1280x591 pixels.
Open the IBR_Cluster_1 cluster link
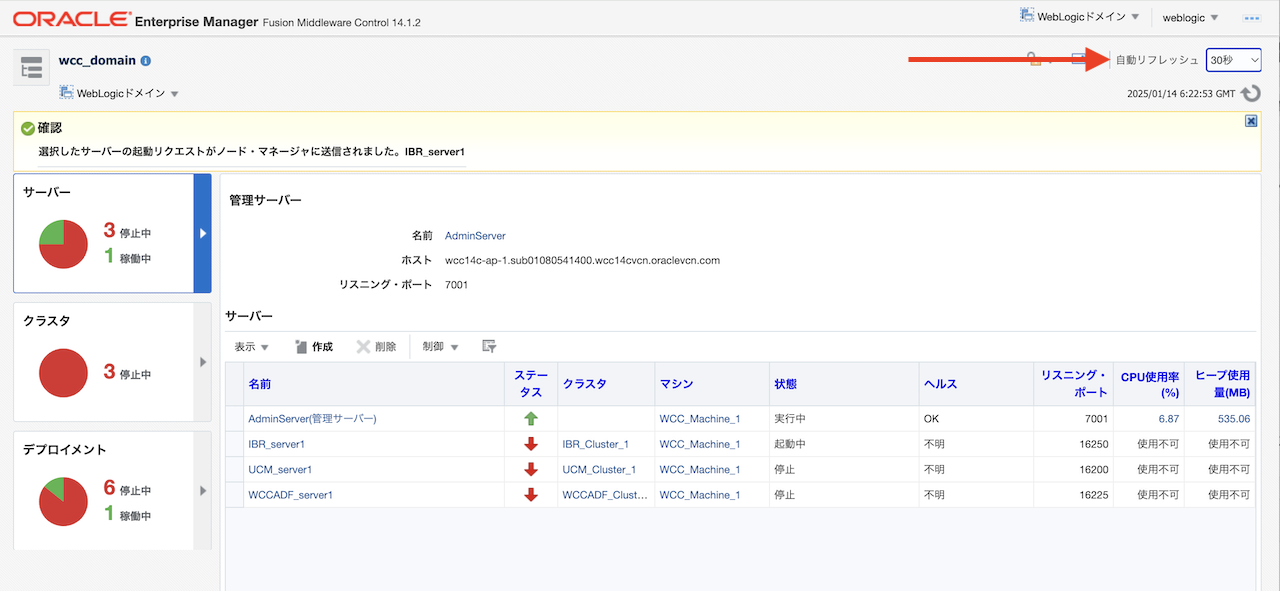pyautogui.click(x=595, y=444)
